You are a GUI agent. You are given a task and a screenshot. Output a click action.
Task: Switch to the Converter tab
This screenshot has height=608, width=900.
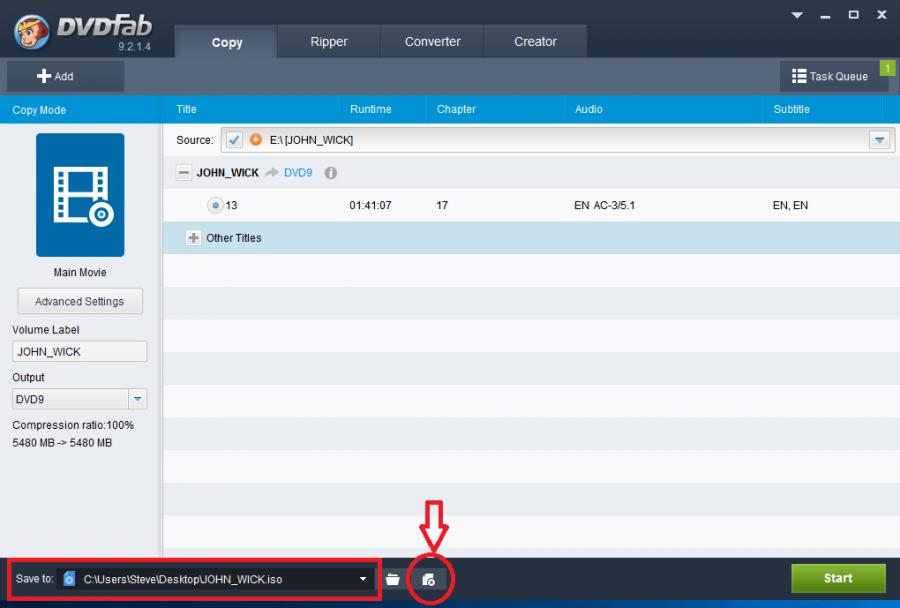pyautogui.click(x=432, y=42)
